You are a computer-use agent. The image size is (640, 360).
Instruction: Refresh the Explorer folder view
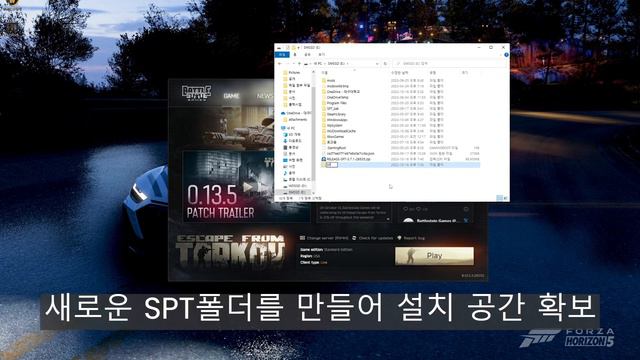point(385,64)
